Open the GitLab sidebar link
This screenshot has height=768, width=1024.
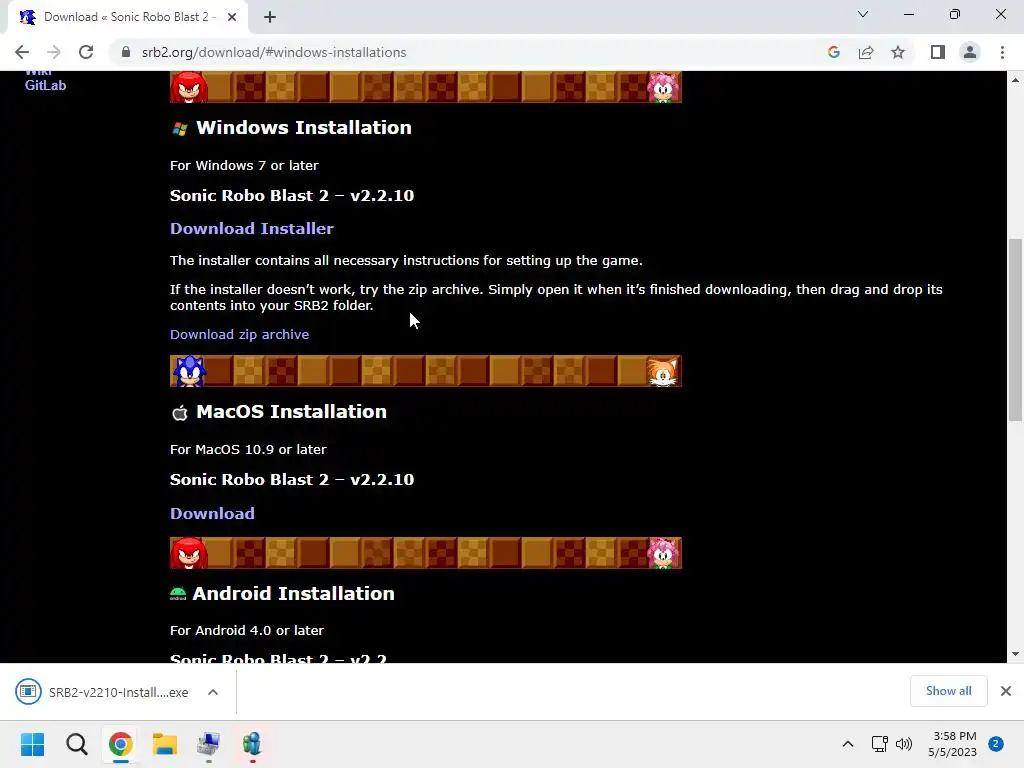coord(45,85)
